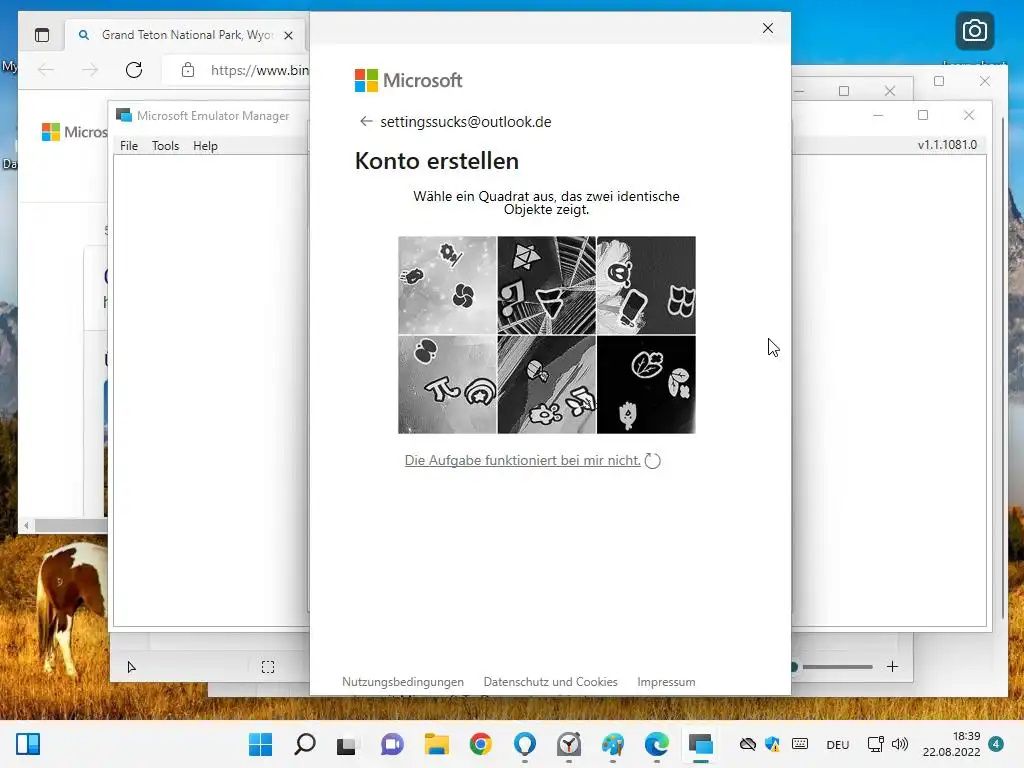Open Tools menu in Emulator Manager

[x=165, y=146]
